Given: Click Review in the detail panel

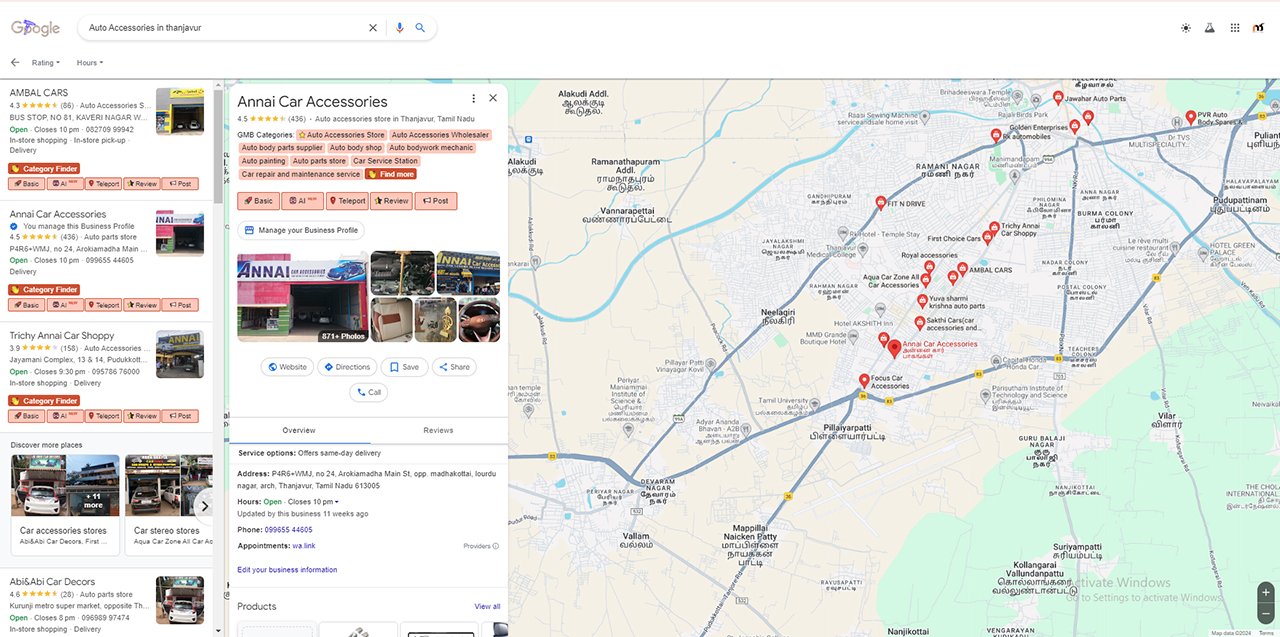Looking at the screenshot, I should [391, 201].
